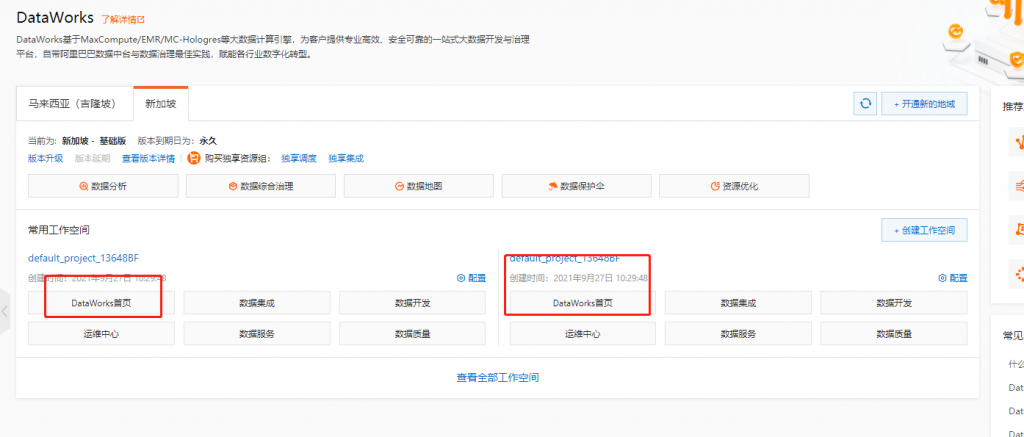
Task: Open 运维中心 in the left workspace card
Action: 101,334
